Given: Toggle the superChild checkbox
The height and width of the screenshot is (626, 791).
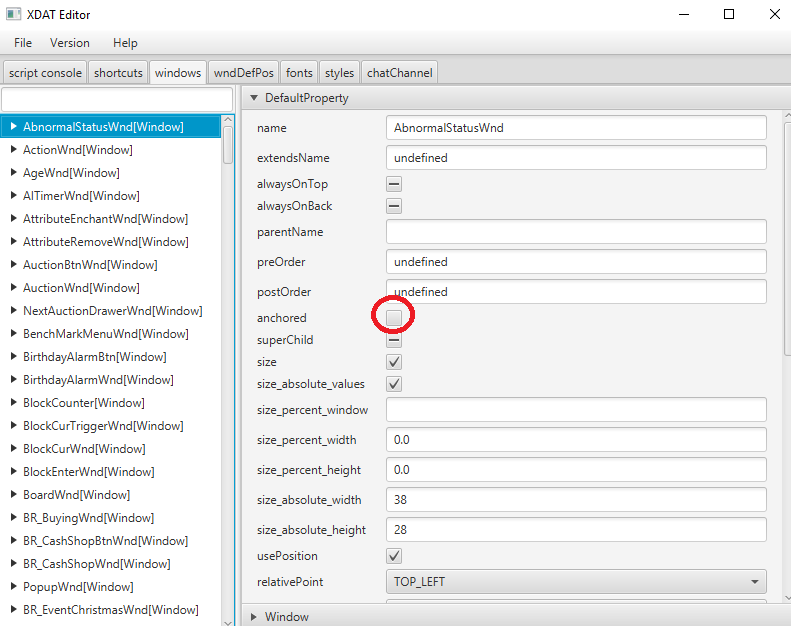Looking at the screenshot, I should tap(394, 340).
